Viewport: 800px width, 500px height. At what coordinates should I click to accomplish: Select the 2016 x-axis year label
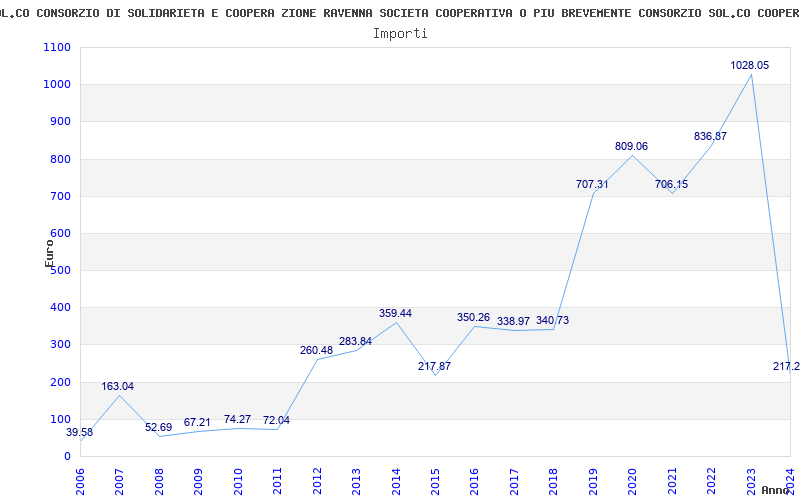[474, 481]
